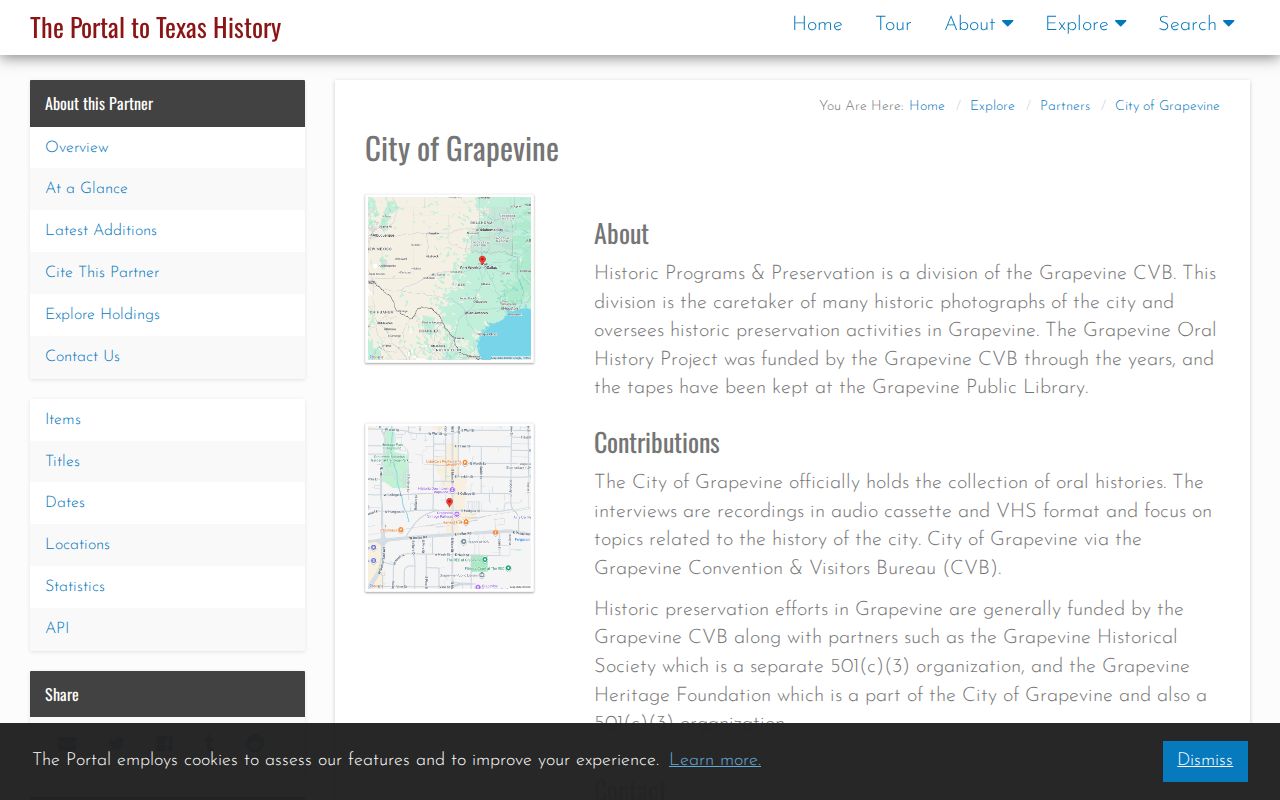
Task: Open the API link
Action: 167,628
